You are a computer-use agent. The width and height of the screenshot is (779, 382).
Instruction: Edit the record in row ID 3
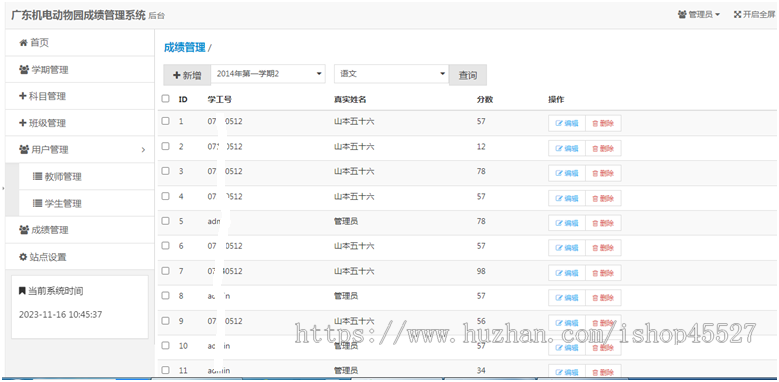pos(567,173)
